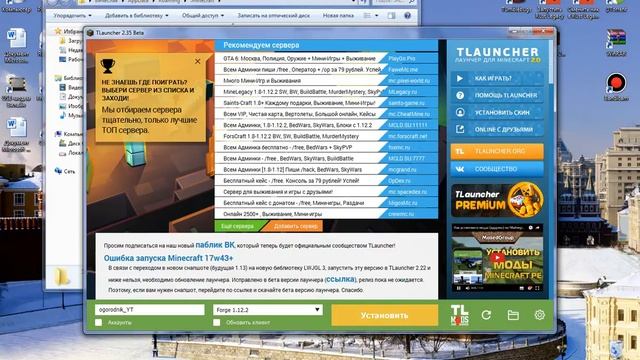640x360 pixels.
Task: Select 'Всем VIP, Чистая карта' server row
Action: 326,114
